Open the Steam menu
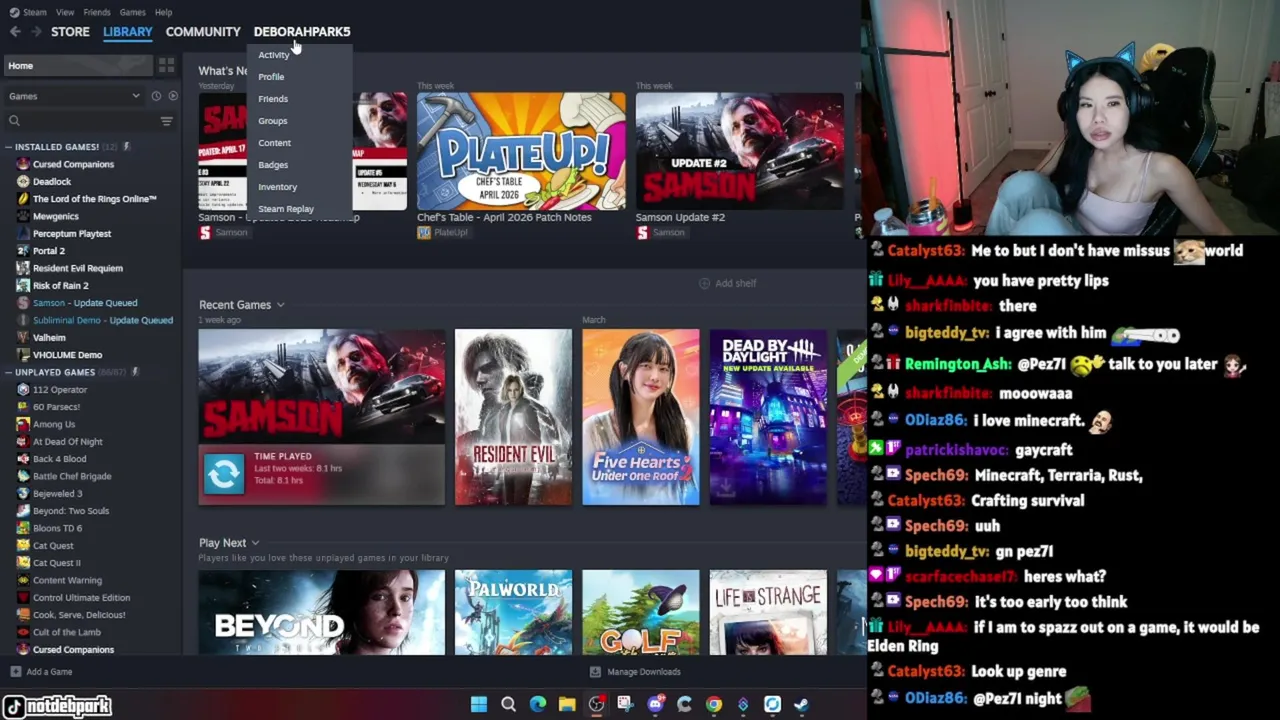The image size is (1280, 720). click(35, 12)
